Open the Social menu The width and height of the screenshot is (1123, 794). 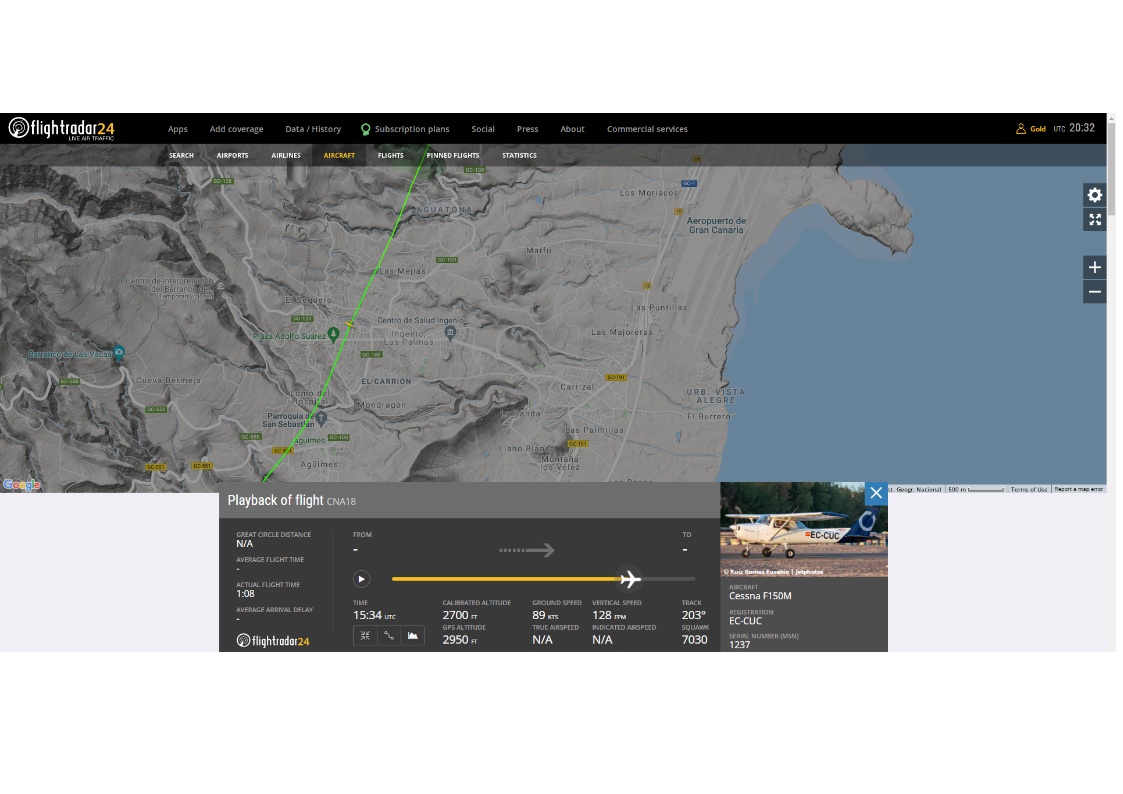(x=483, y=129)
